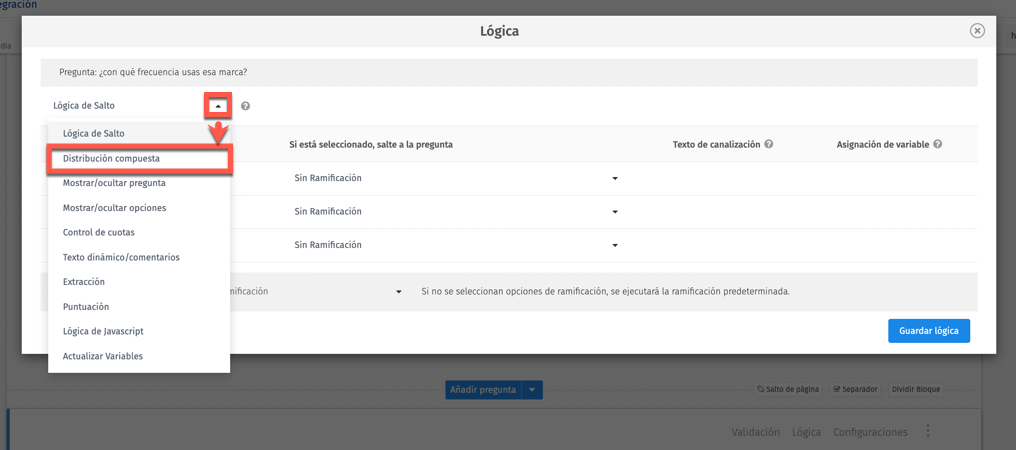Click Actualizar Variables menu entry
The height and width of the screenshot is (450, 1016).
(x=103, y=356)
